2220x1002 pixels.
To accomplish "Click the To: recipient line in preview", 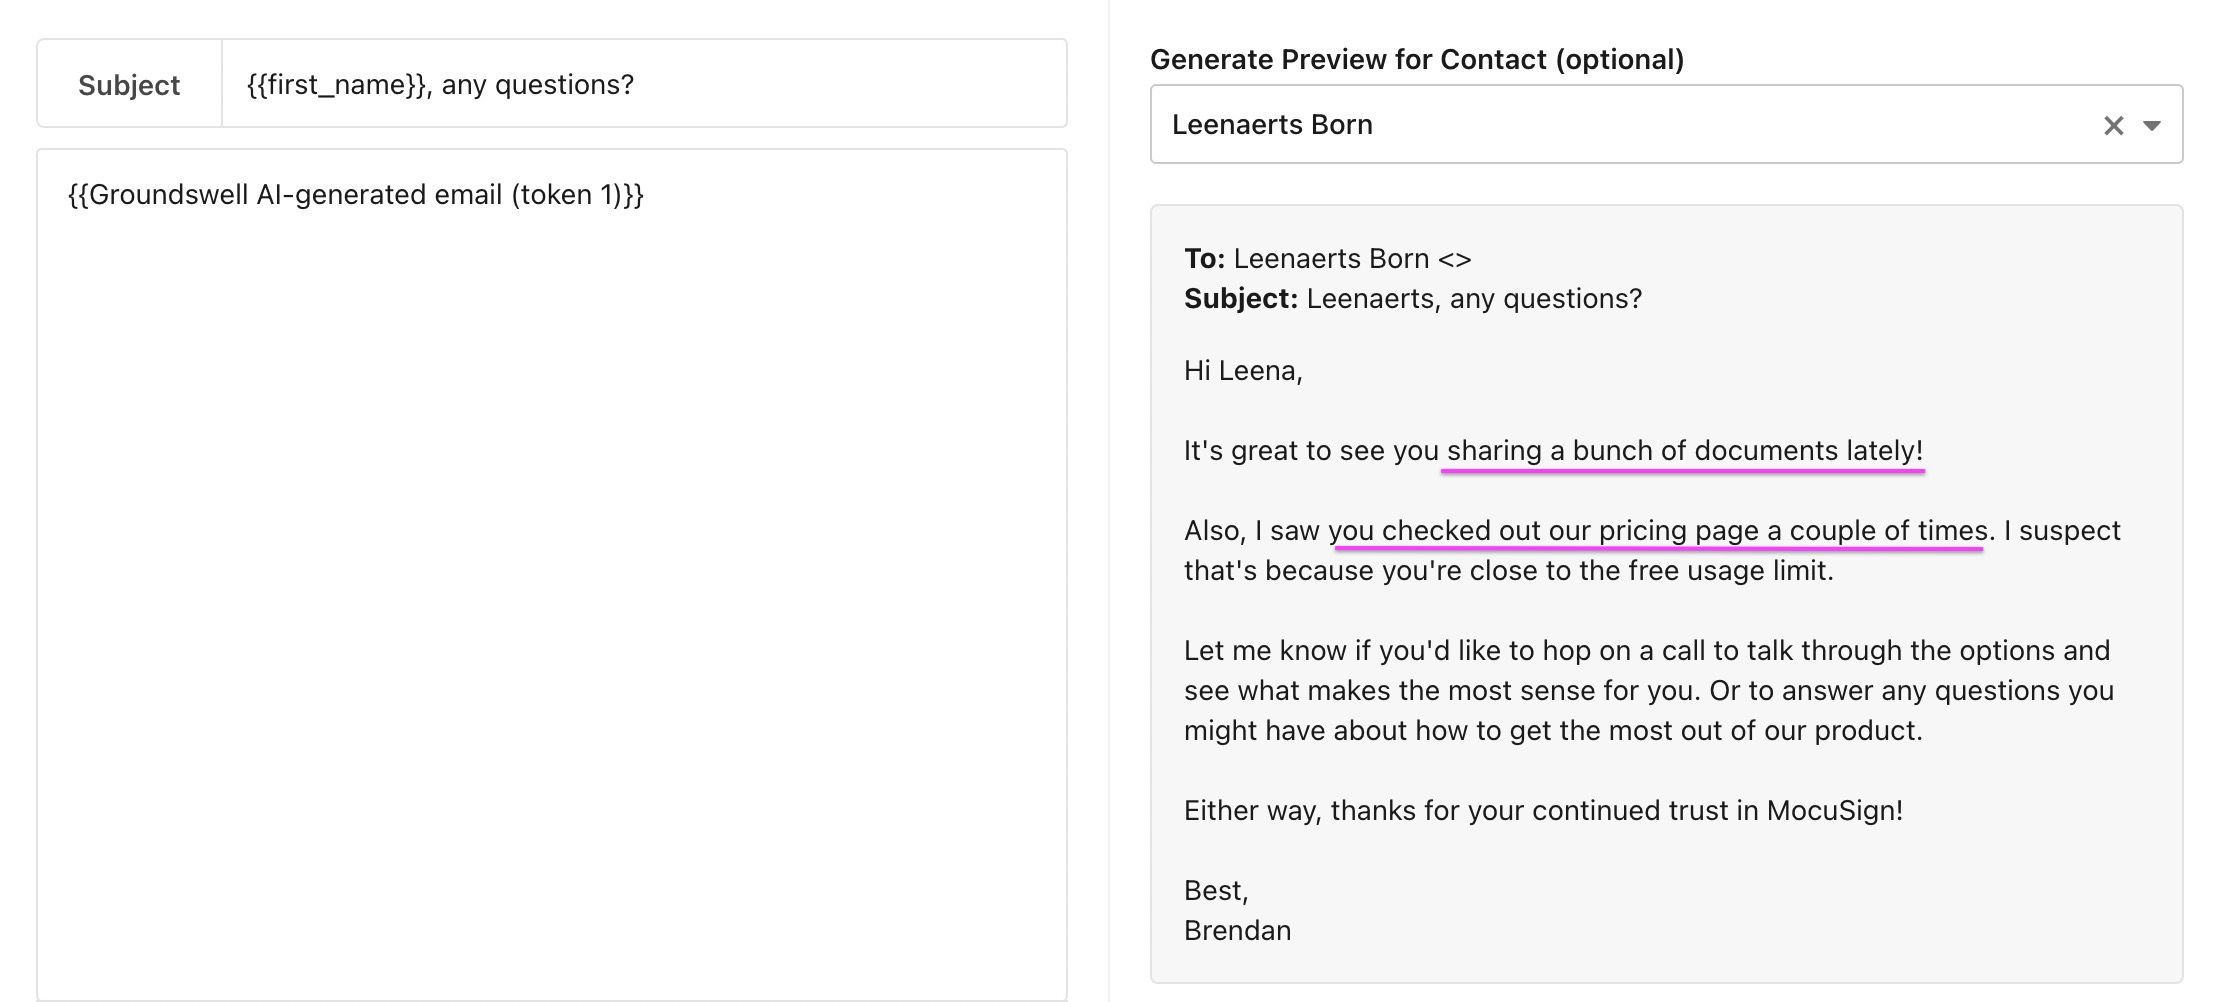I will point(1327,259).
